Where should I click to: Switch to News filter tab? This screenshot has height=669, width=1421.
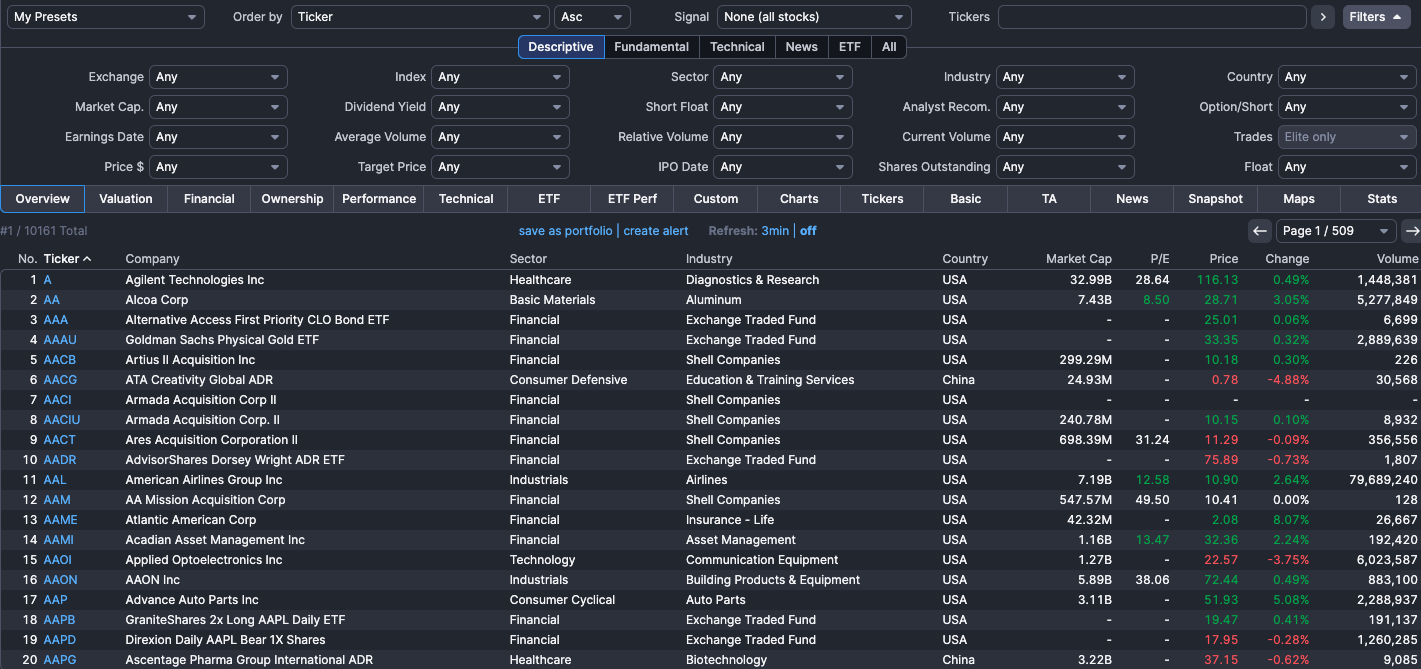tap(801, 47)
